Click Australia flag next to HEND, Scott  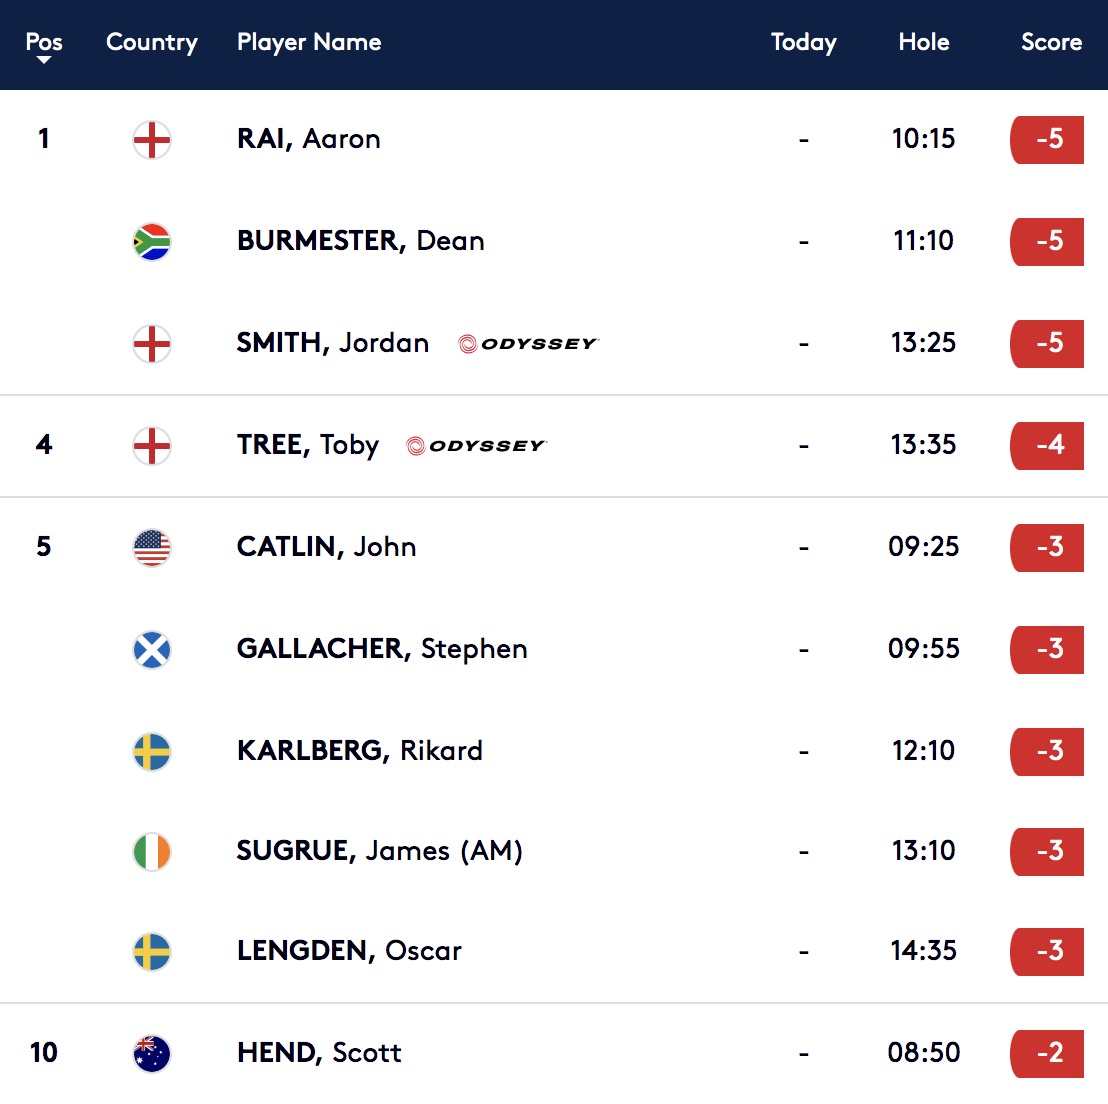point(152,1054)
